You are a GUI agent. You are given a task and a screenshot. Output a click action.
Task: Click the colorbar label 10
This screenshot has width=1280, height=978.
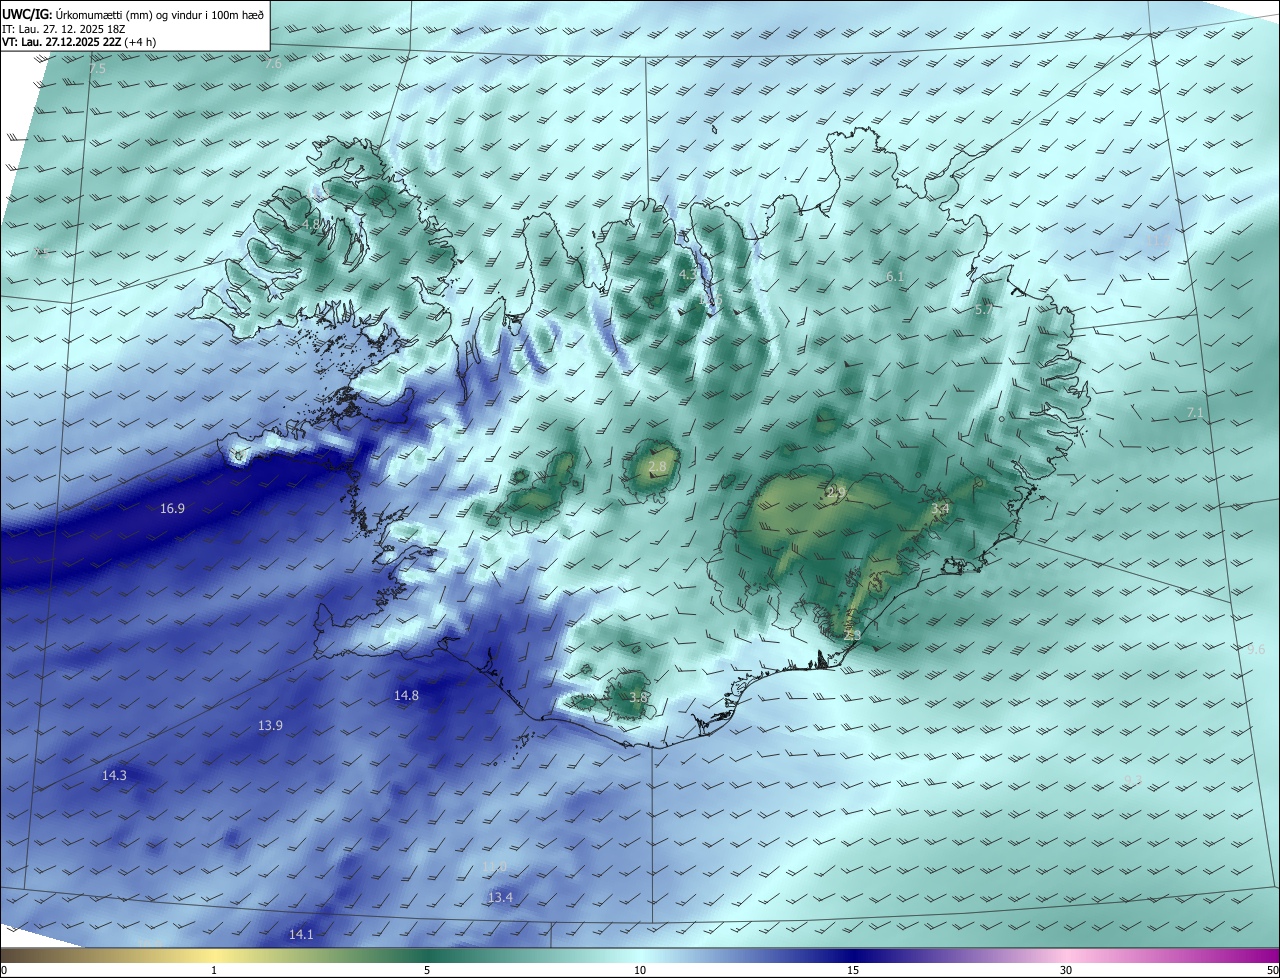(x=640, y=970)
